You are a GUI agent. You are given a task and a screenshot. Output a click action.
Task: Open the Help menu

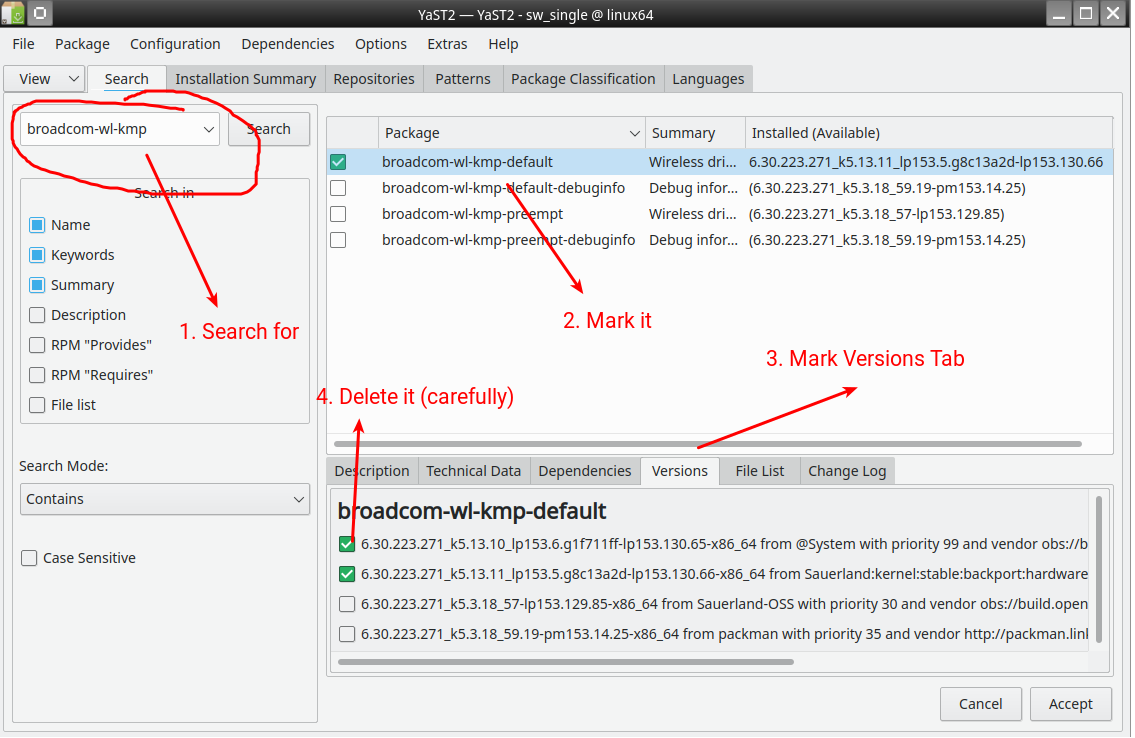point(503,44)
